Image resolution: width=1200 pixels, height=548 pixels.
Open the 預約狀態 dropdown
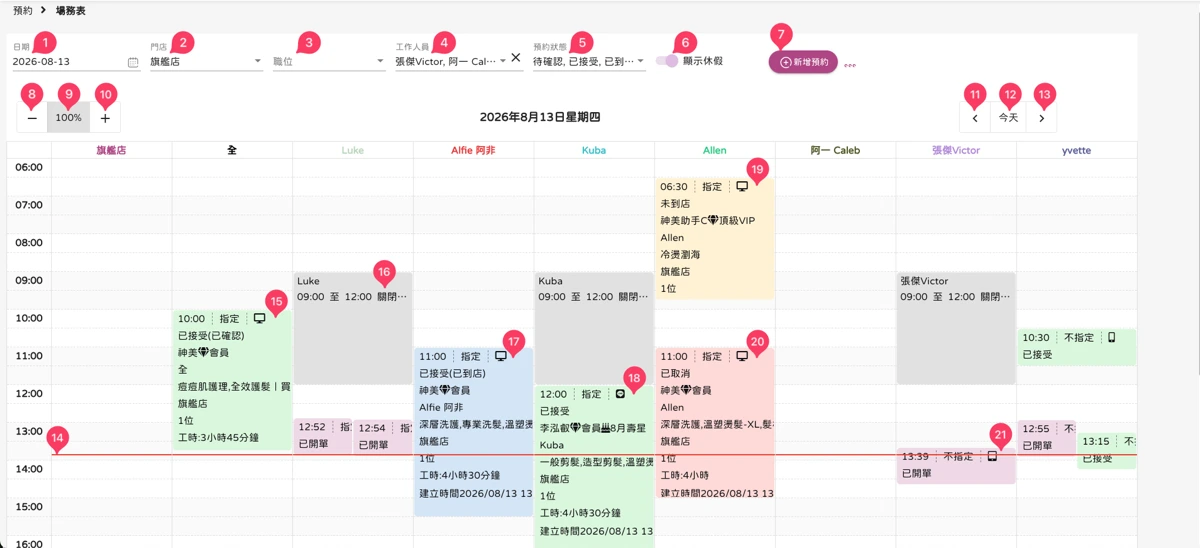point(589,61)
